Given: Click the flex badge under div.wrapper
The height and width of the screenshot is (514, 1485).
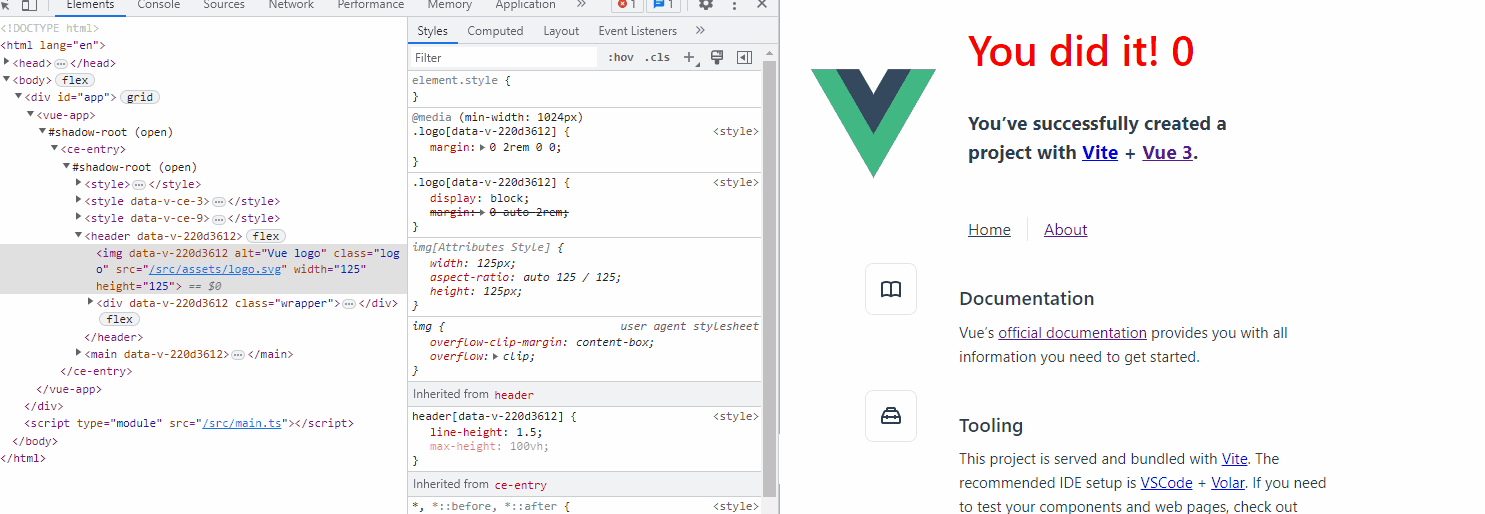Looking at the screenshot, I should (120, 319).
